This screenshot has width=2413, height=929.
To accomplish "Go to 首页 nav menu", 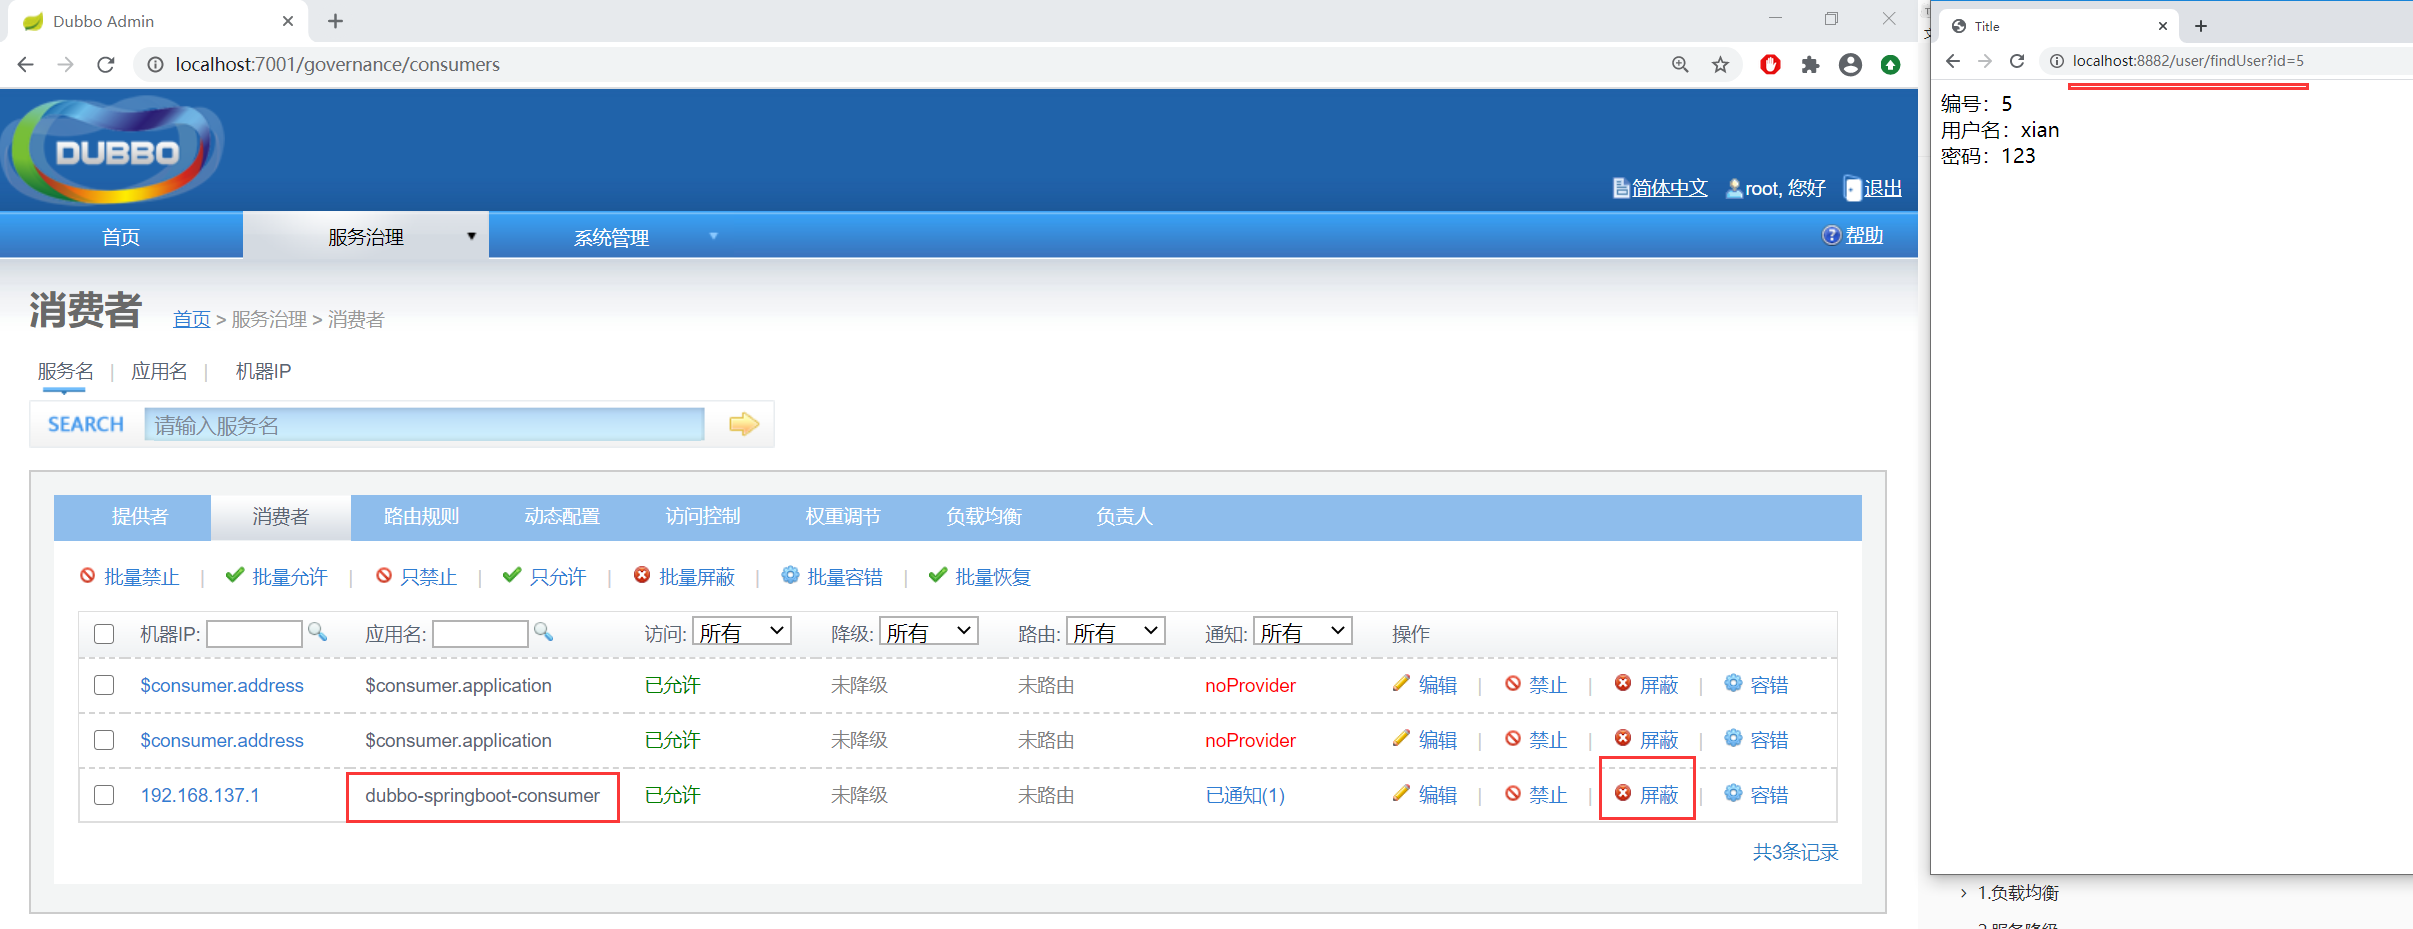I will click(x=121, y=236).
